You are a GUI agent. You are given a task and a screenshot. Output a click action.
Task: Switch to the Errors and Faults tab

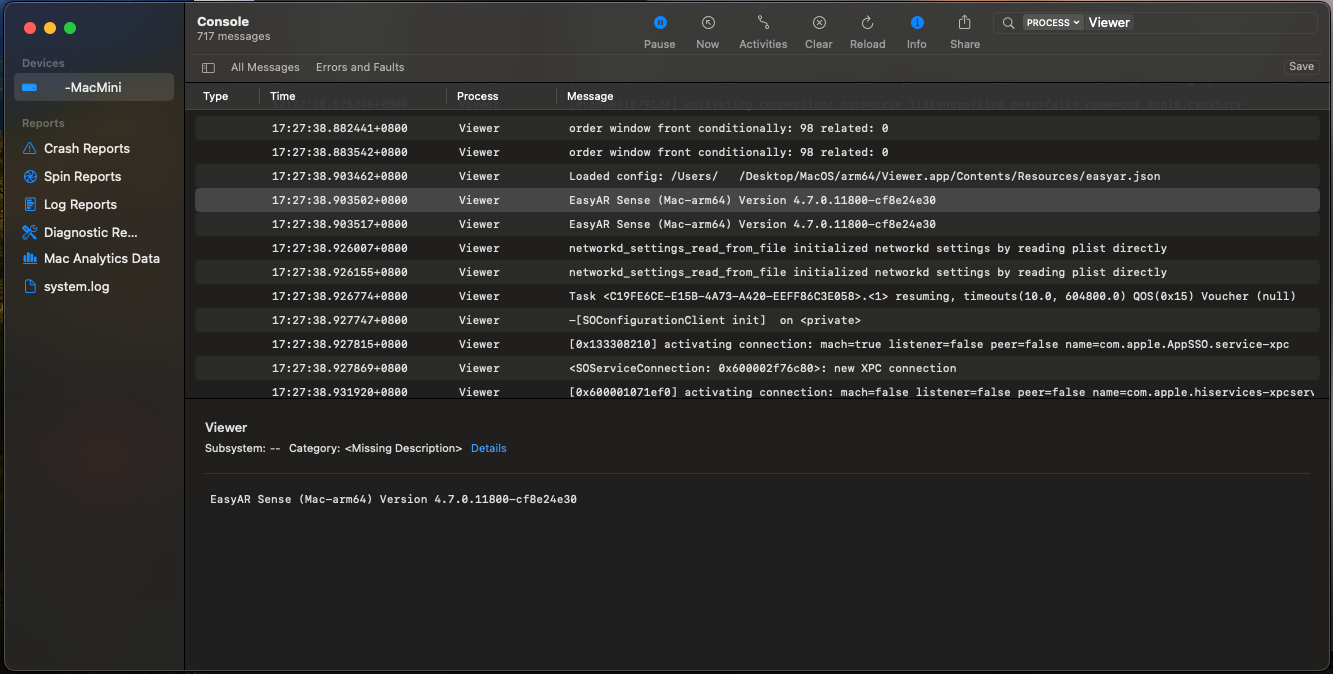click(360, 67)
